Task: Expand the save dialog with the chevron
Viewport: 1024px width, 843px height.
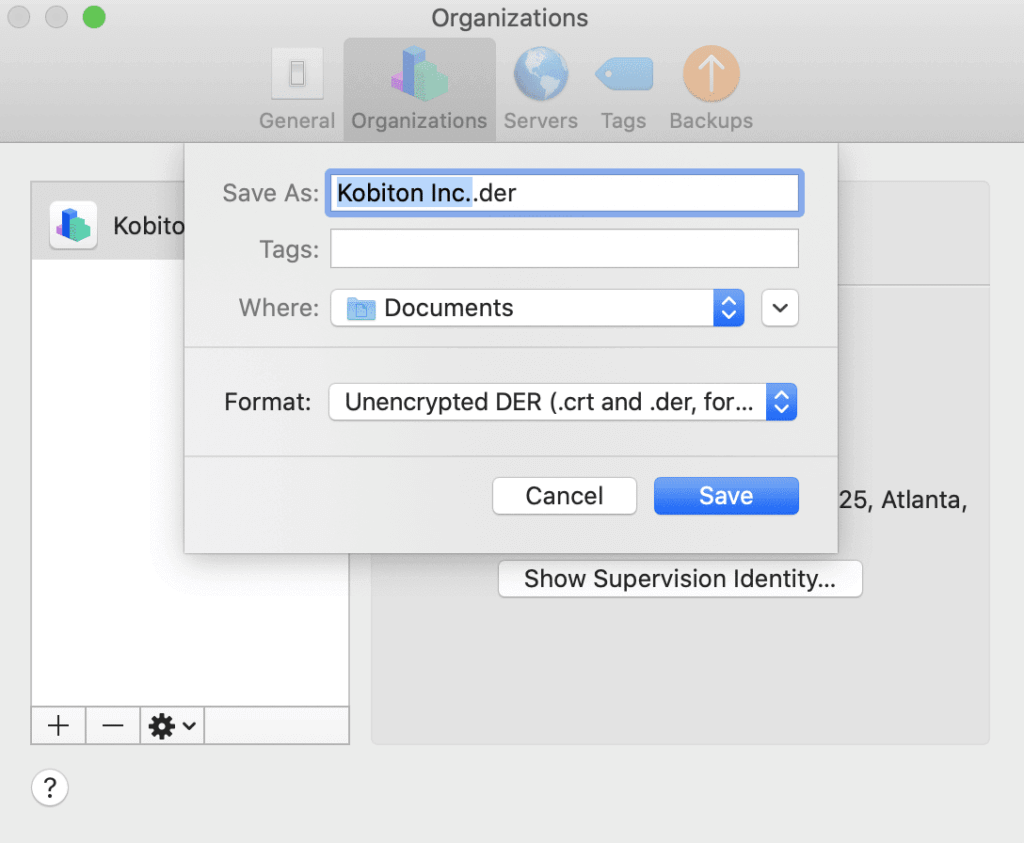Action: pyautogui.click(x=780, y=308)
